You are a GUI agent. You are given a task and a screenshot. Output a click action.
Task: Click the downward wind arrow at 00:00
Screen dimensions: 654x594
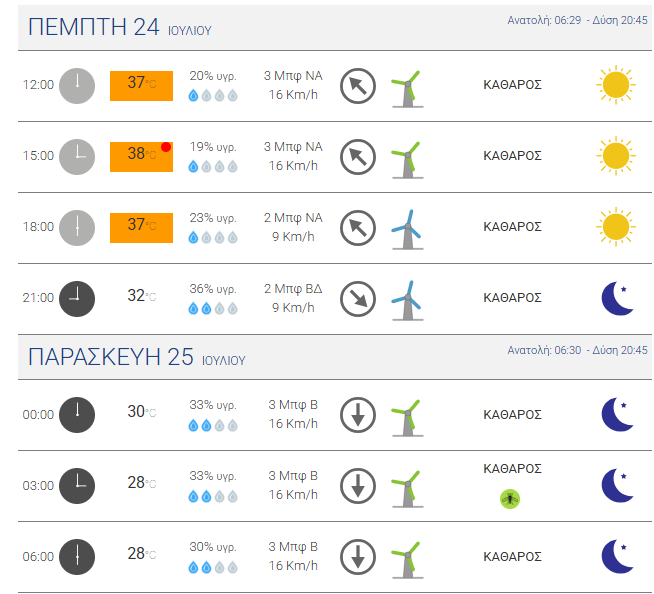pyautogui.click(x=358, y=415)
